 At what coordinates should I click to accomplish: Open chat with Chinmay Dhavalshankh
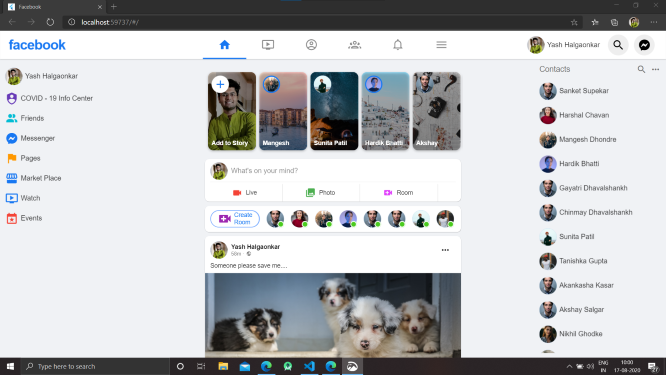[586, 212]
